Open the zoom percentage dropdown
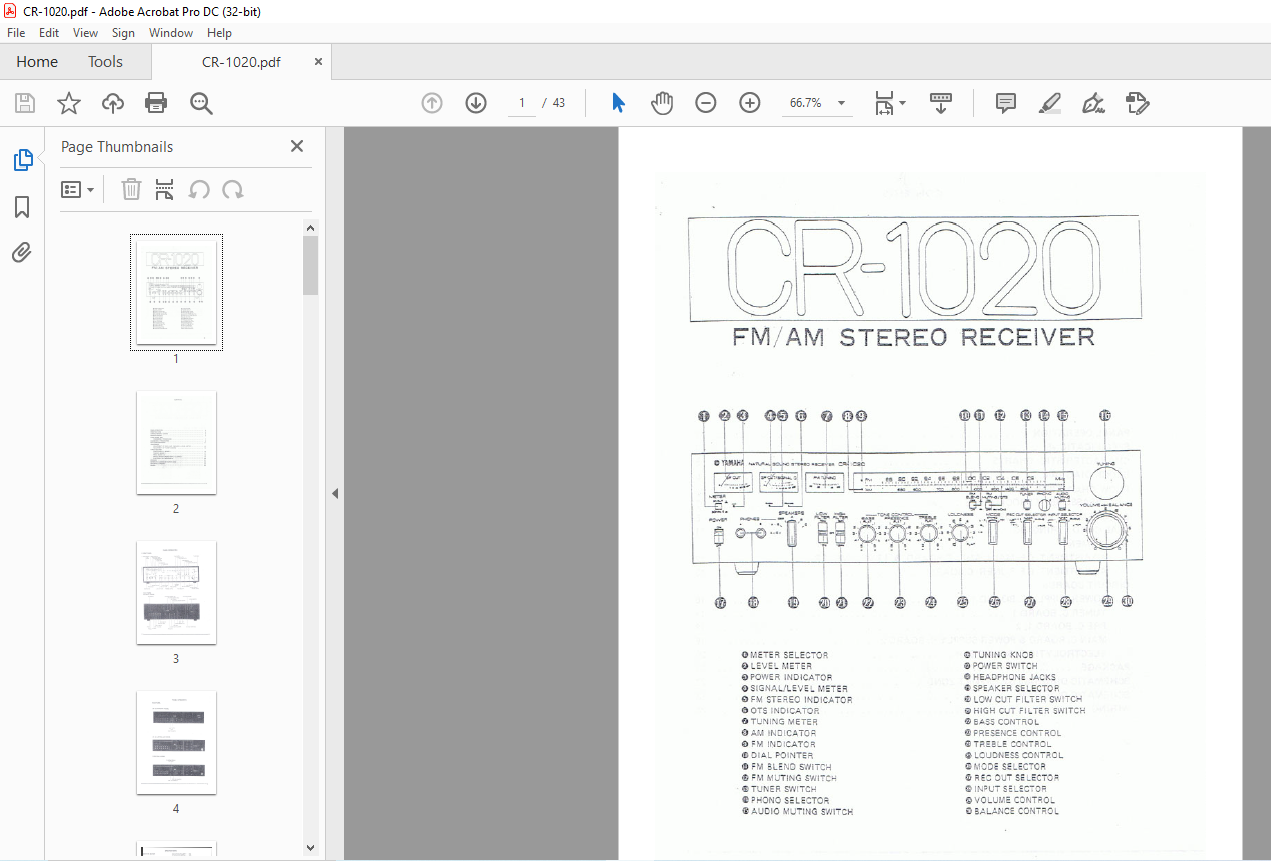 pyautogui.click(x=841, y=103)
